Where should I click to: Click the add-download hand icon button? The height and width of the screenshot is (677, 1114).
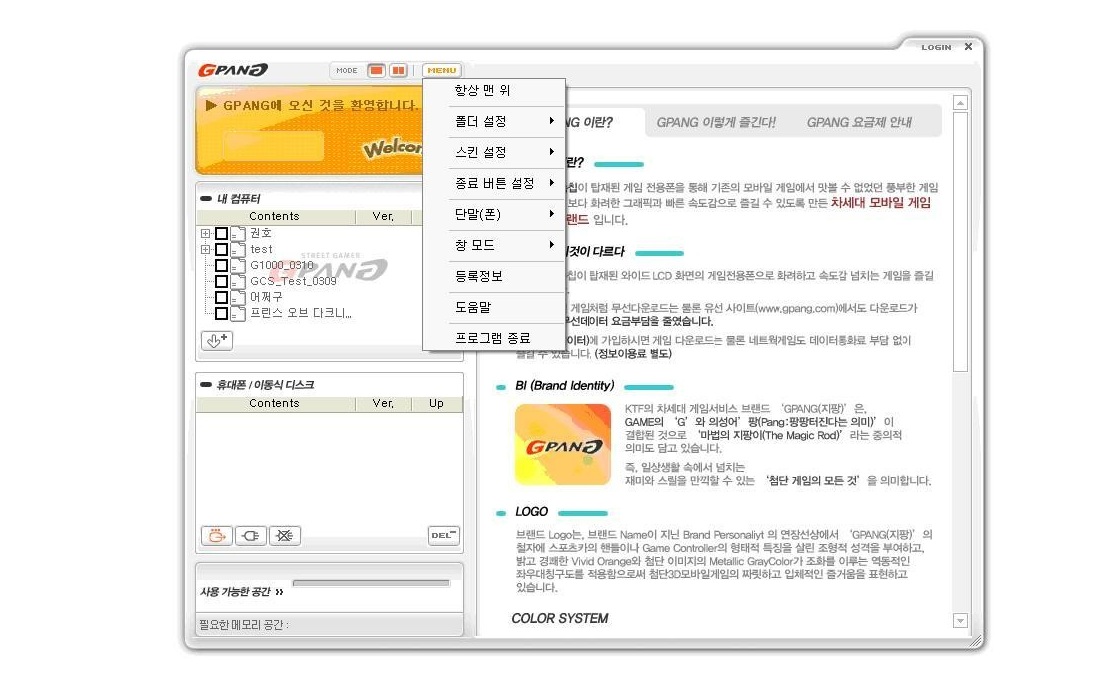click(217, 340)
